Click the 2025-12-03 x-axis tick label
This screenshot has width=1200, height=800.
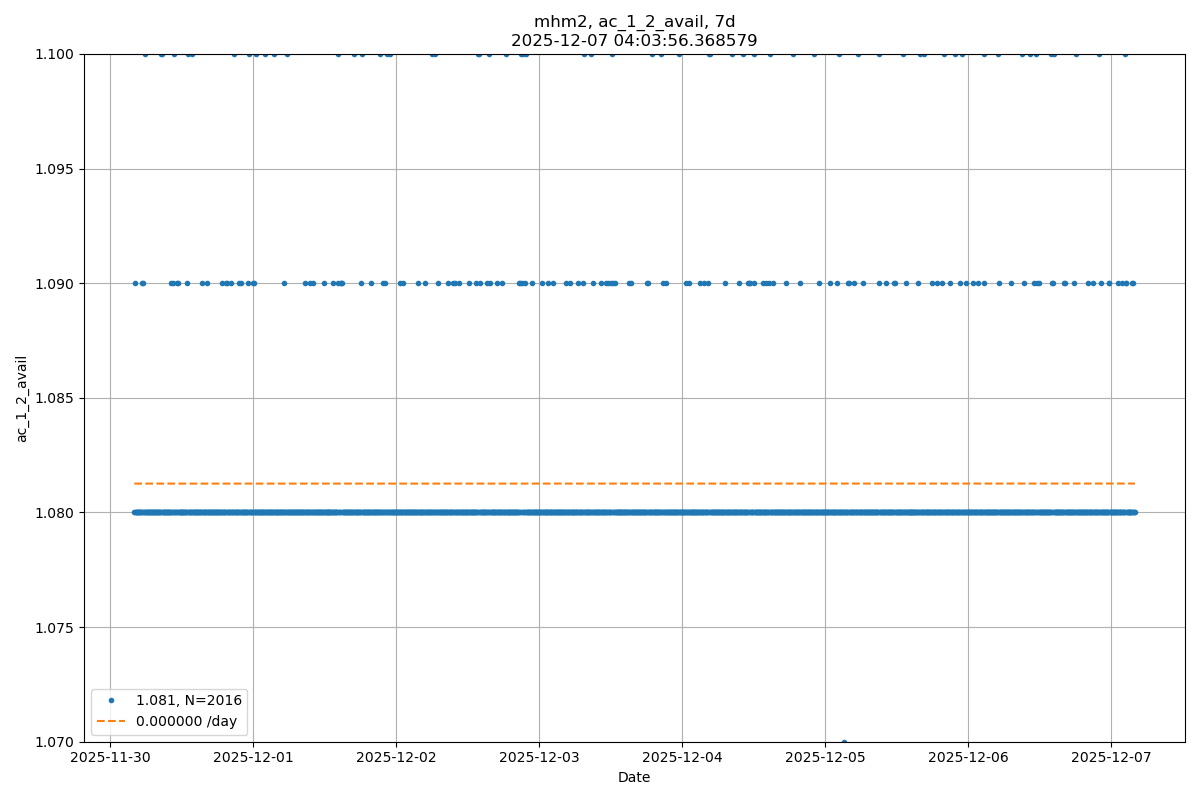pyautogui.click(x=539, y=758)
